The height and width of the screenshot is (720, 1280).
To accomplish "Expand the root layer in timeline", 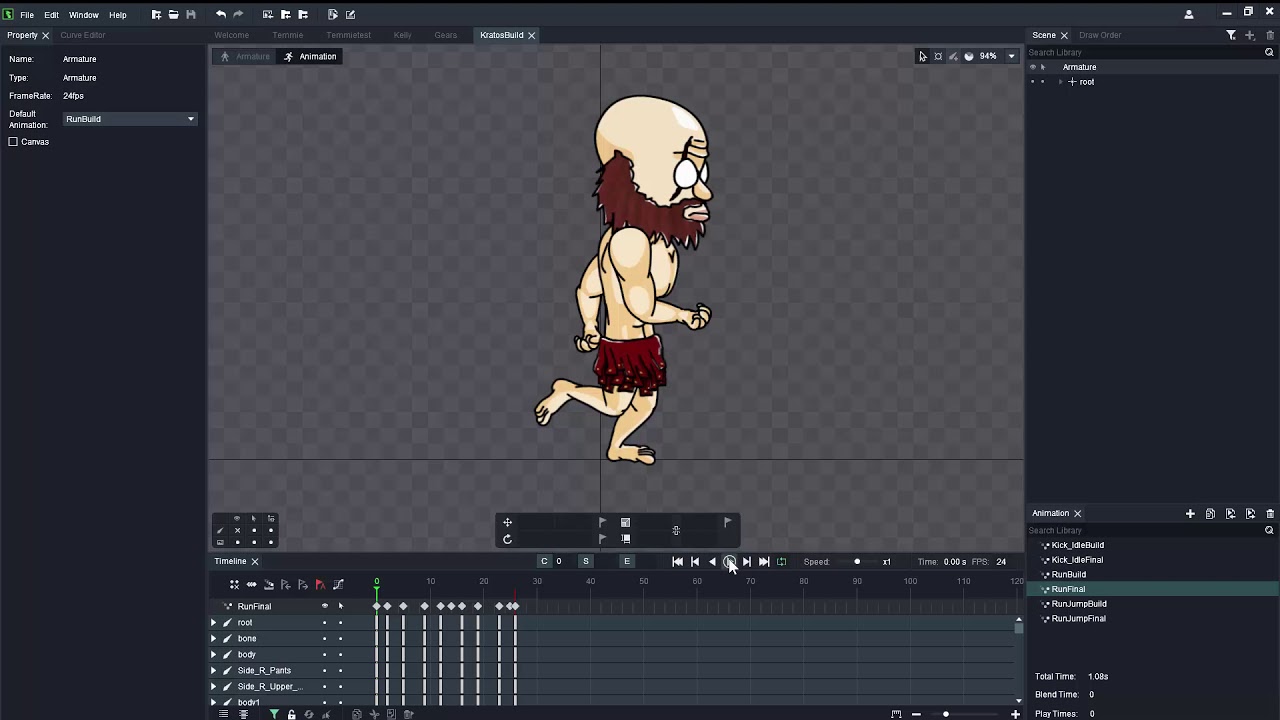I will (213, 622).
